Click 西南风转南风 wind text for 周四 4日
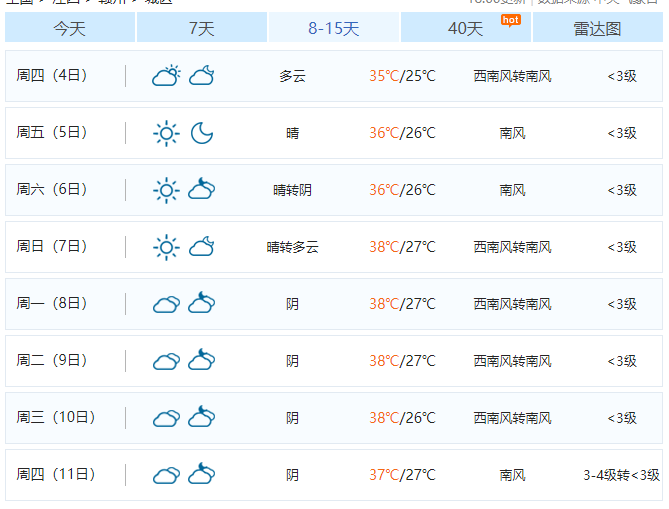Viewport: 669px width, 509px height. coord(512,76)
